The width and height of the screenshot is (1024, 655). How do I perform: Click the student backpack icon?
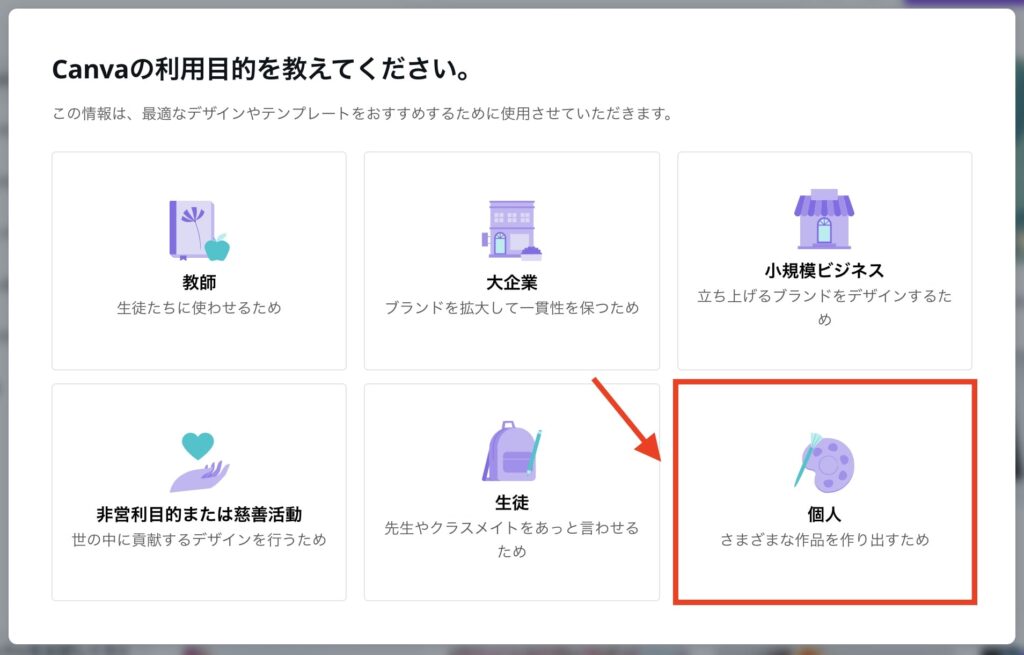click(x=511, y=451)
